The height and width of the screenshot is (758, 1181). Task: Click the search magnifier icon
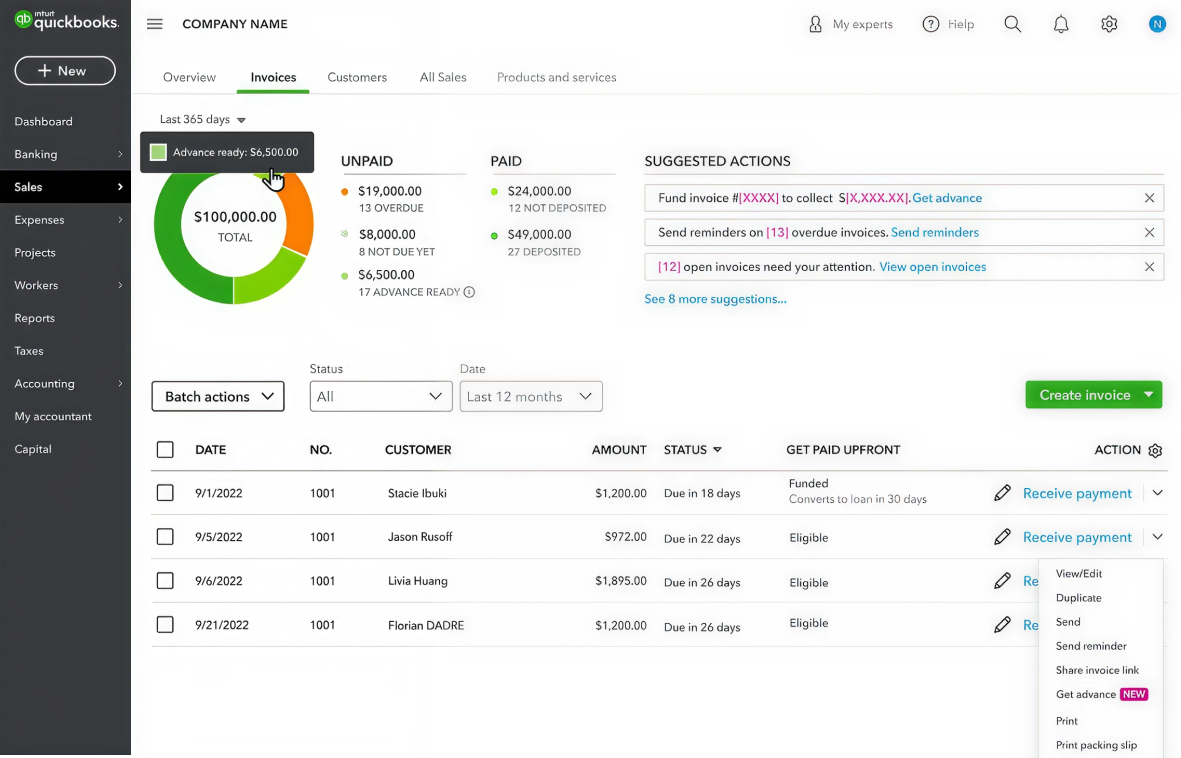(1012, 24)
